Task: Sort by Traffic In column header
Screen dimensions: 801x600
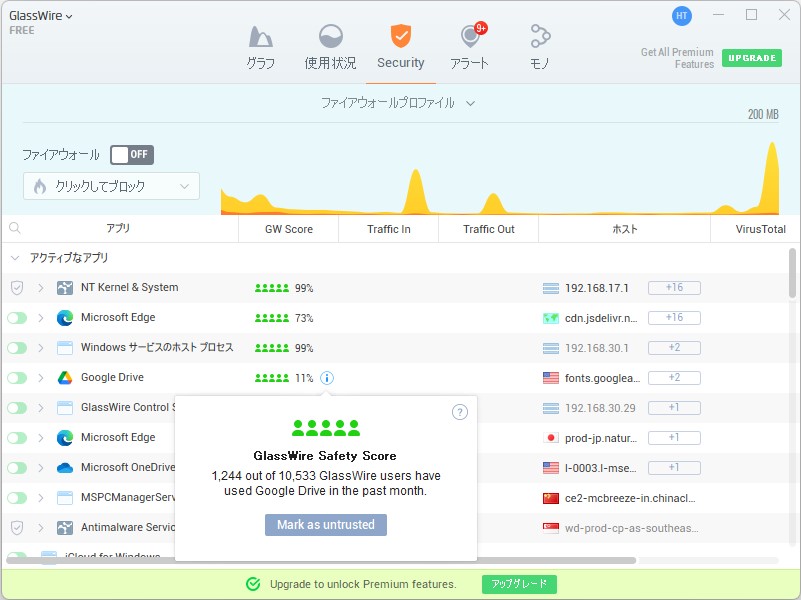Action: click(x=389, y=229)
